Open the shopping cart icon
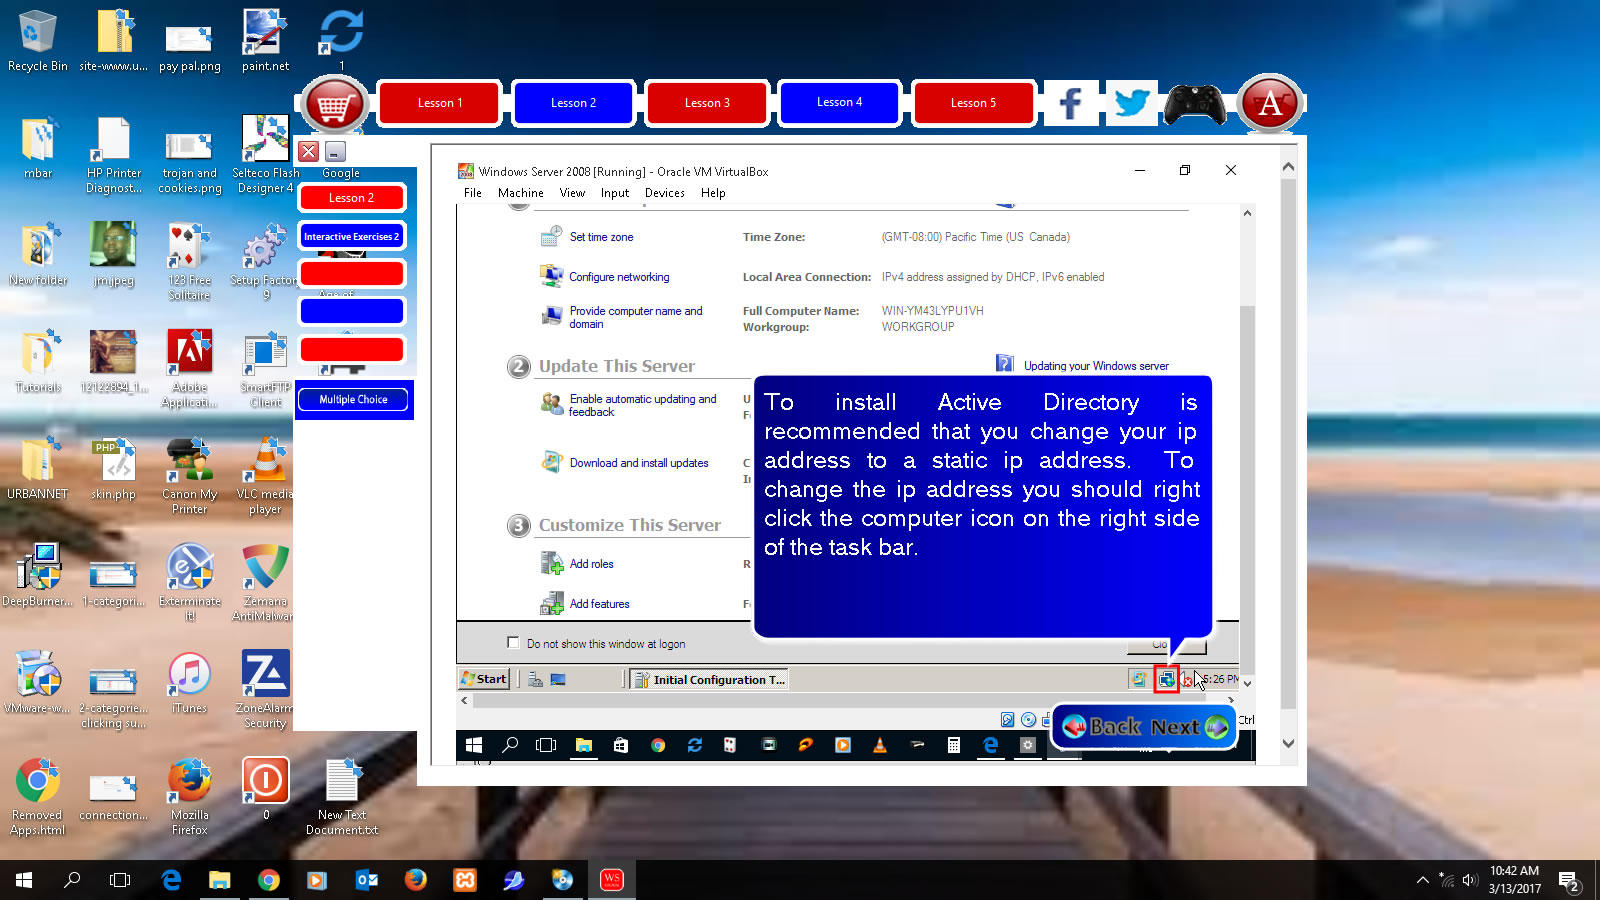This screenshot has width=1600, height=900. (335, 104)
